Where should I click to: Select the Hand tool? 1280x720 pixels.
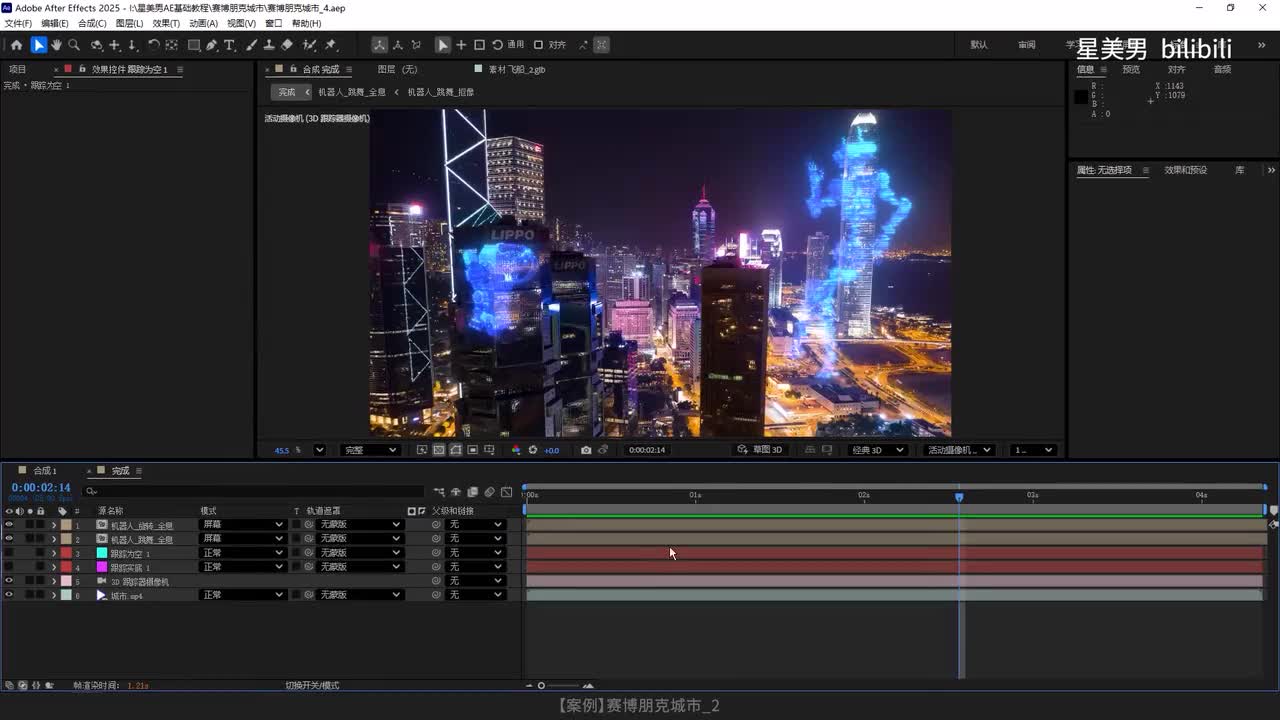(56, 45)
